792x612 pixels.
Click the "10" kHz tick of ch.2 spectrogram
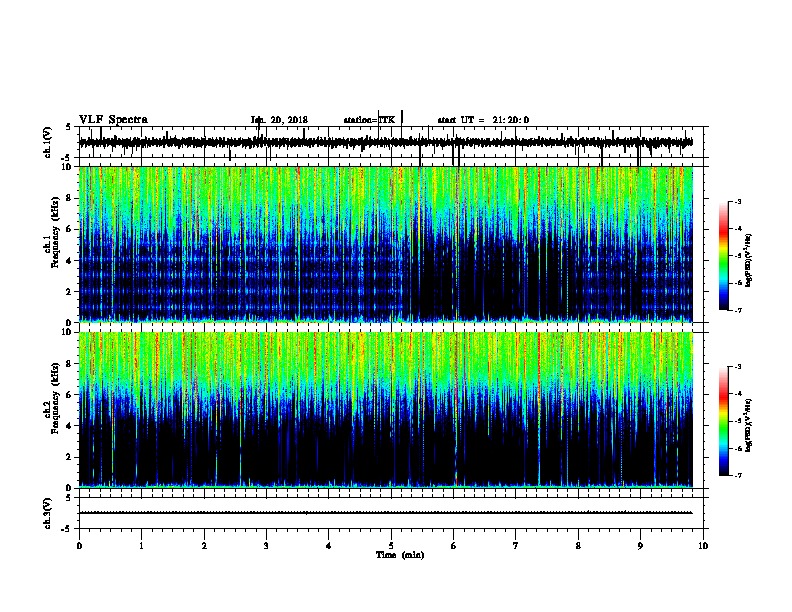67,332
